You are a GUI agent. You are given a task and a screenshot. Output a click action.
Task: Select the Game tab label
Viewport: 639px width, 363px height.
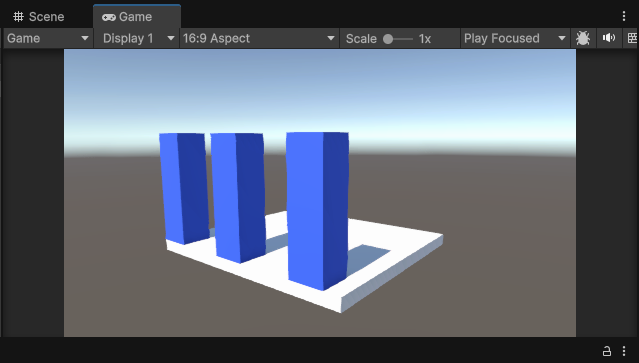click(135, 17)
